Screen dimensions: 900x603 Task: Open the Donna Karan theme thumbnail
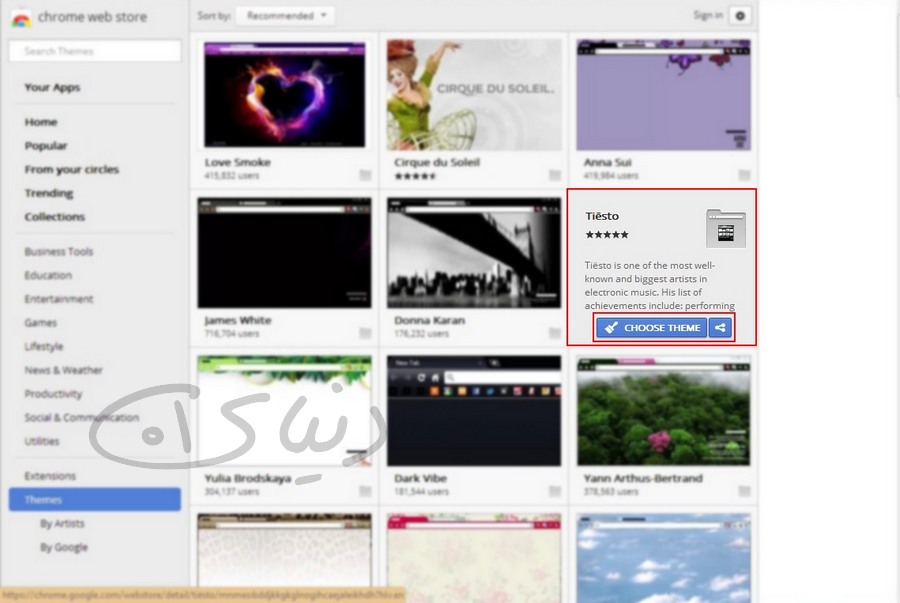point(474,252)
